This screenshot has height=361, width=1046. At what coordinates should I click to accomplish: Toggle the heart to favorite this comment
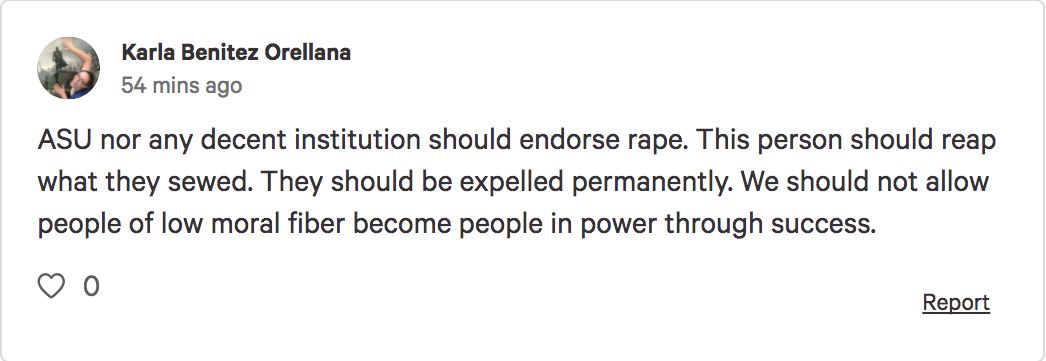click(x=51, y=286)
